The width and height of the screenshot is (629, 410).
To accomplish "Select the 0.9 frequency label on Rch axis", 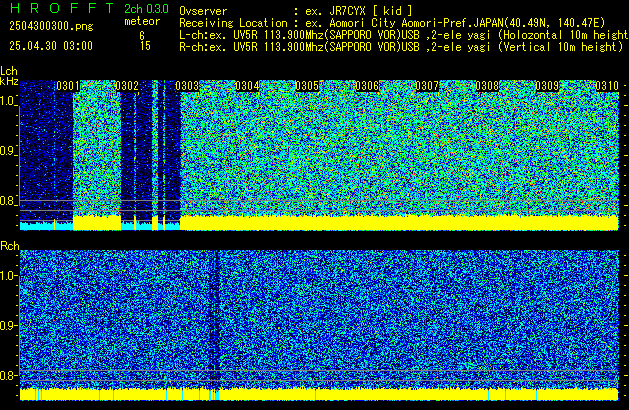I will coord(8,325).
